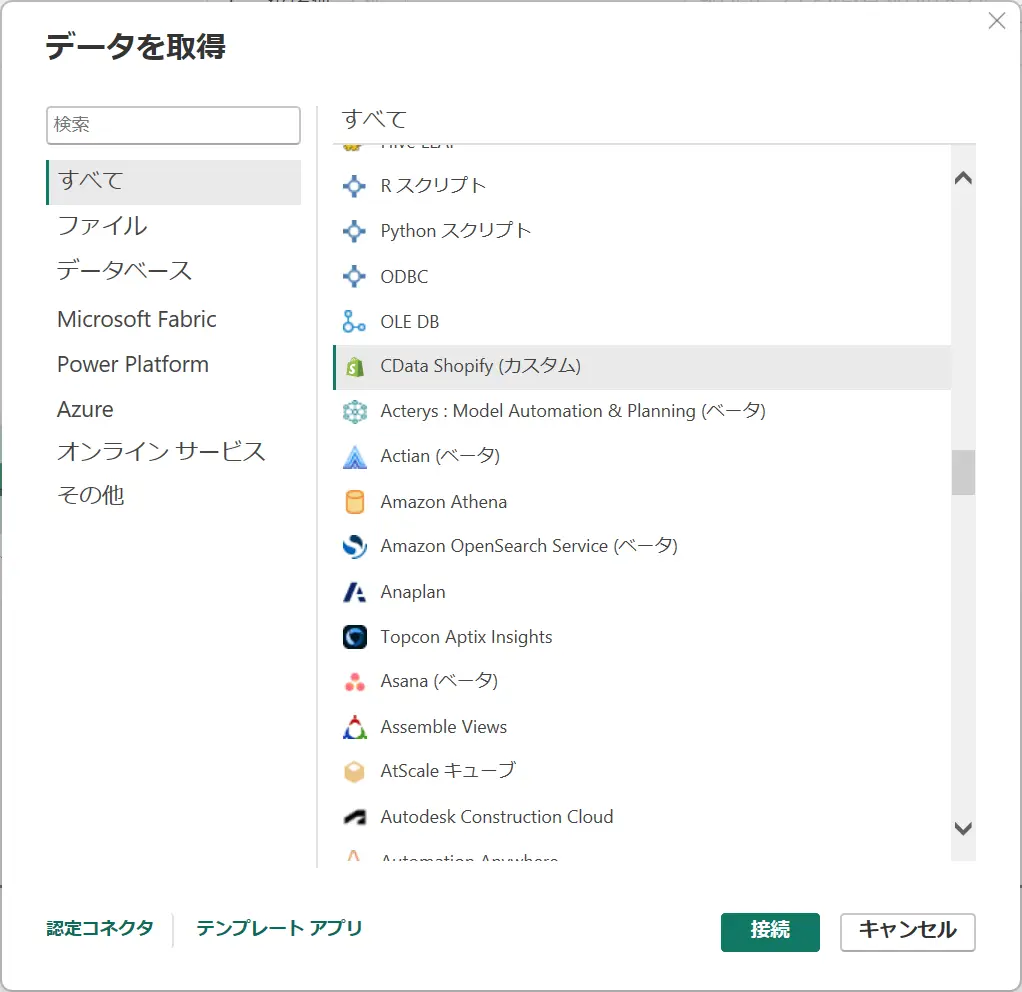Click the connector list scrollbar thumb
This screenshot has height=992, width=1022.
(963, 472)
